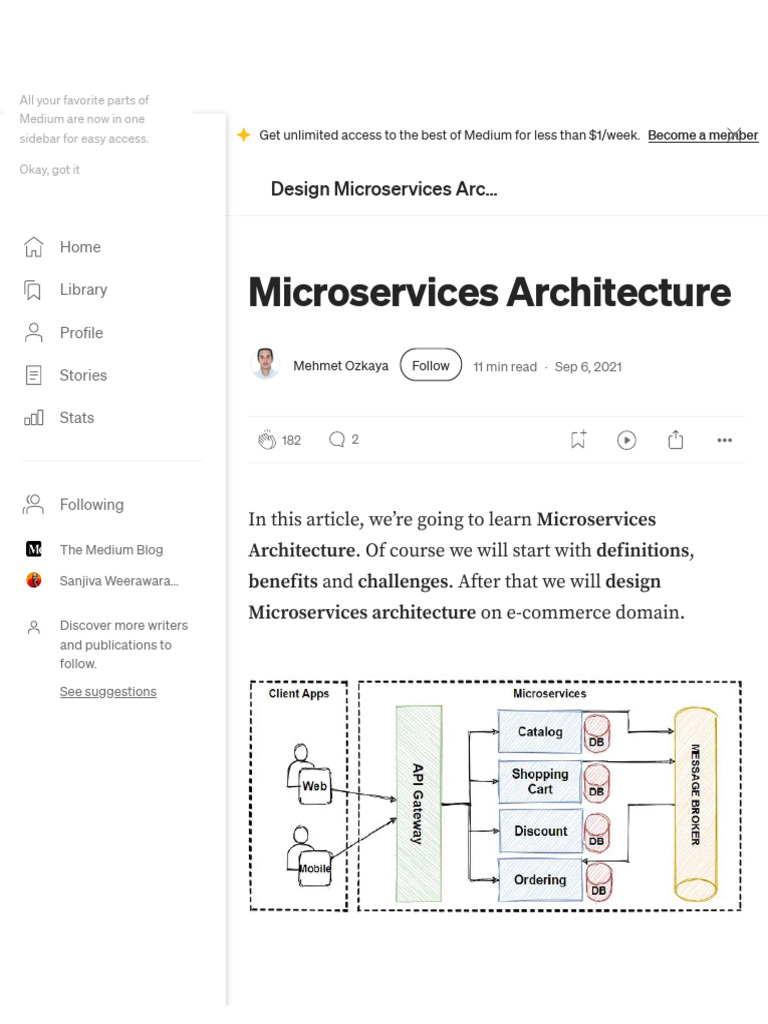Viewport: 768px width, 1024px height.
Task: Open Stats in the sidebar
Action: 77,417
